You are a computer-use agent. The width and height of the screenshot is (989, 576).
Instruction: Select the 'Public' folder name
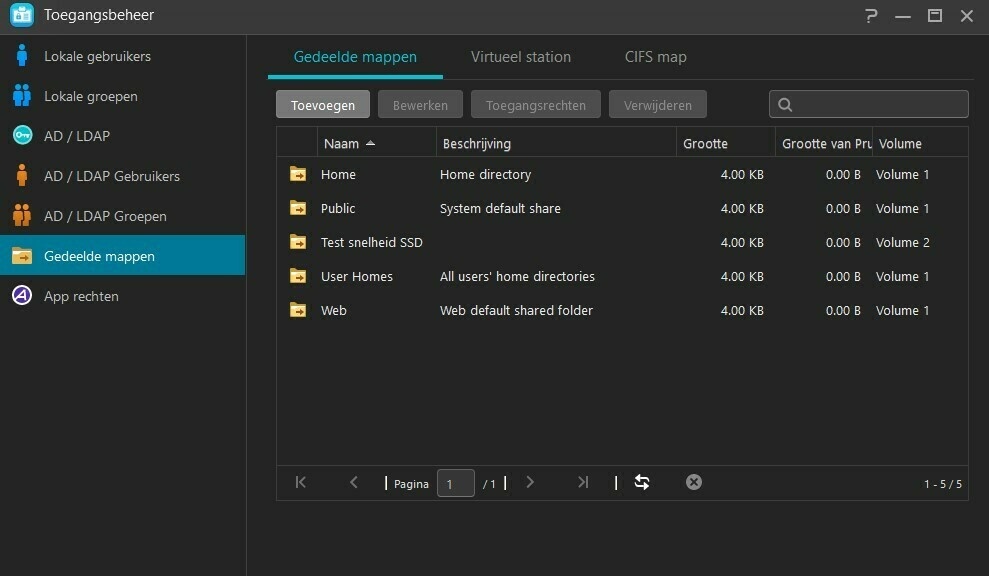(x=338, y=208)
